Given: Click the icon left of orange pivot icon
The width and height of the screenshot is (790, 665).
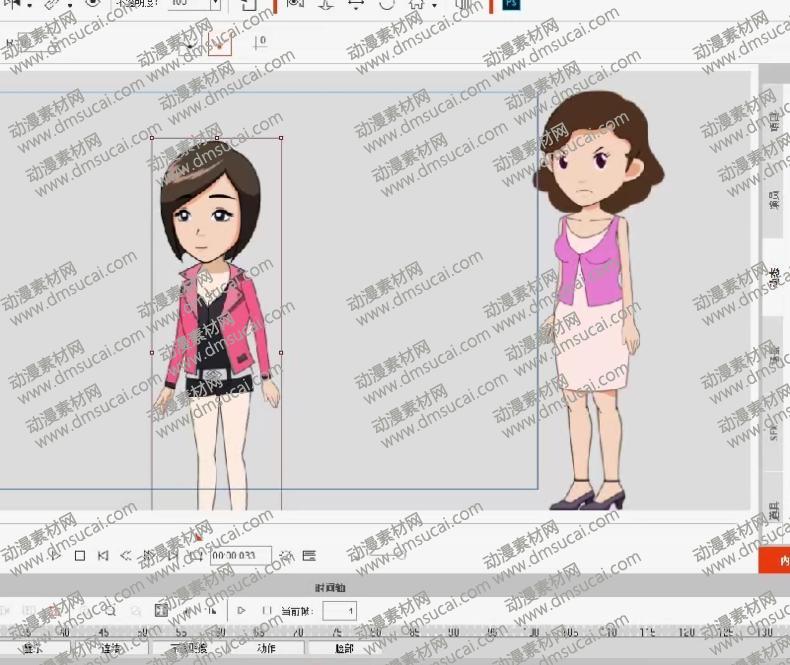Looking at the screenshot, I should [x=189, y=44].
